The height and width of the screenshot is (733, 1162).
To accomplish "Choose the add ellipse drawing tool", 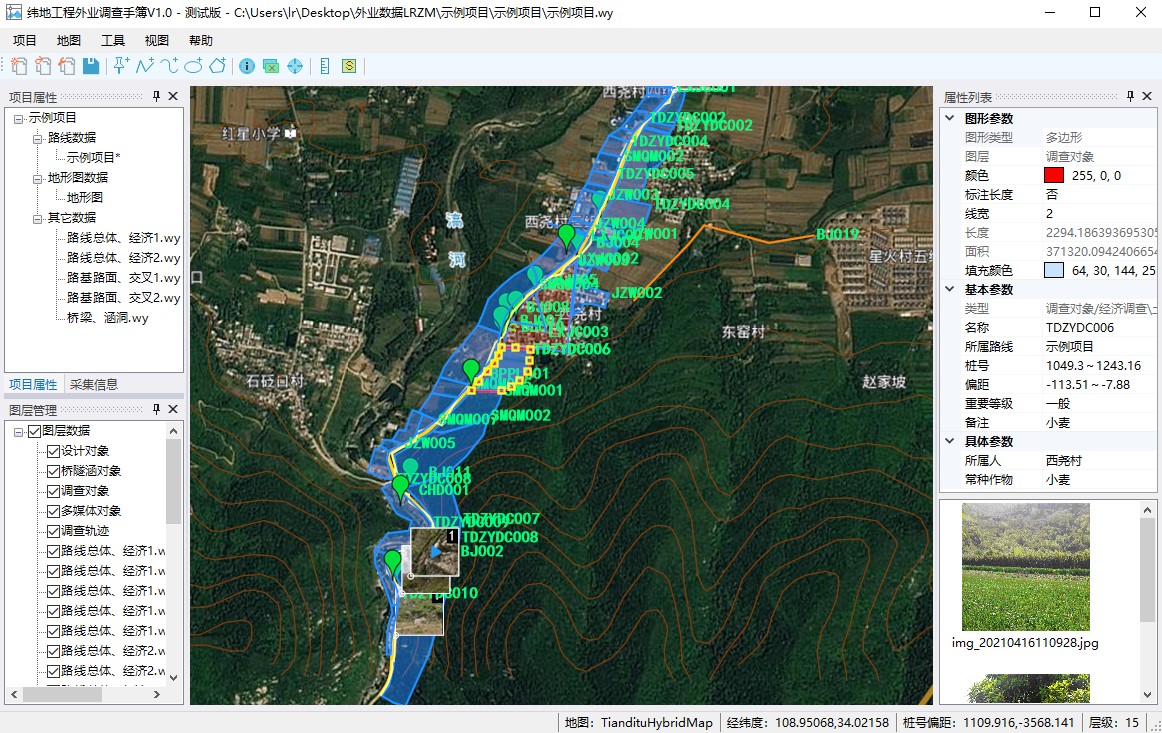I will (194, 66).
